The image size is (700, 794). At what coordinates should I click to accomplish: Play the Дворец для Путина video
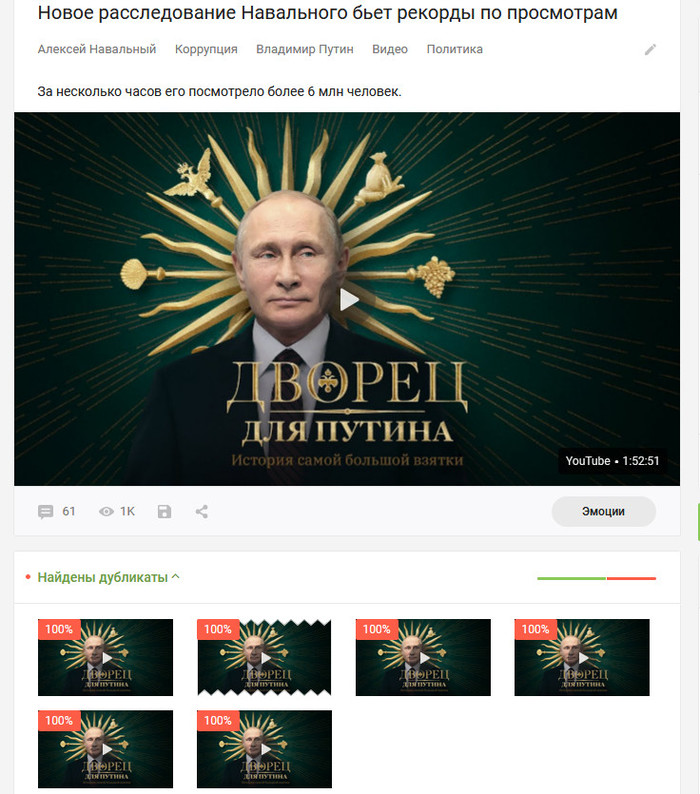(x=348, y=299)
